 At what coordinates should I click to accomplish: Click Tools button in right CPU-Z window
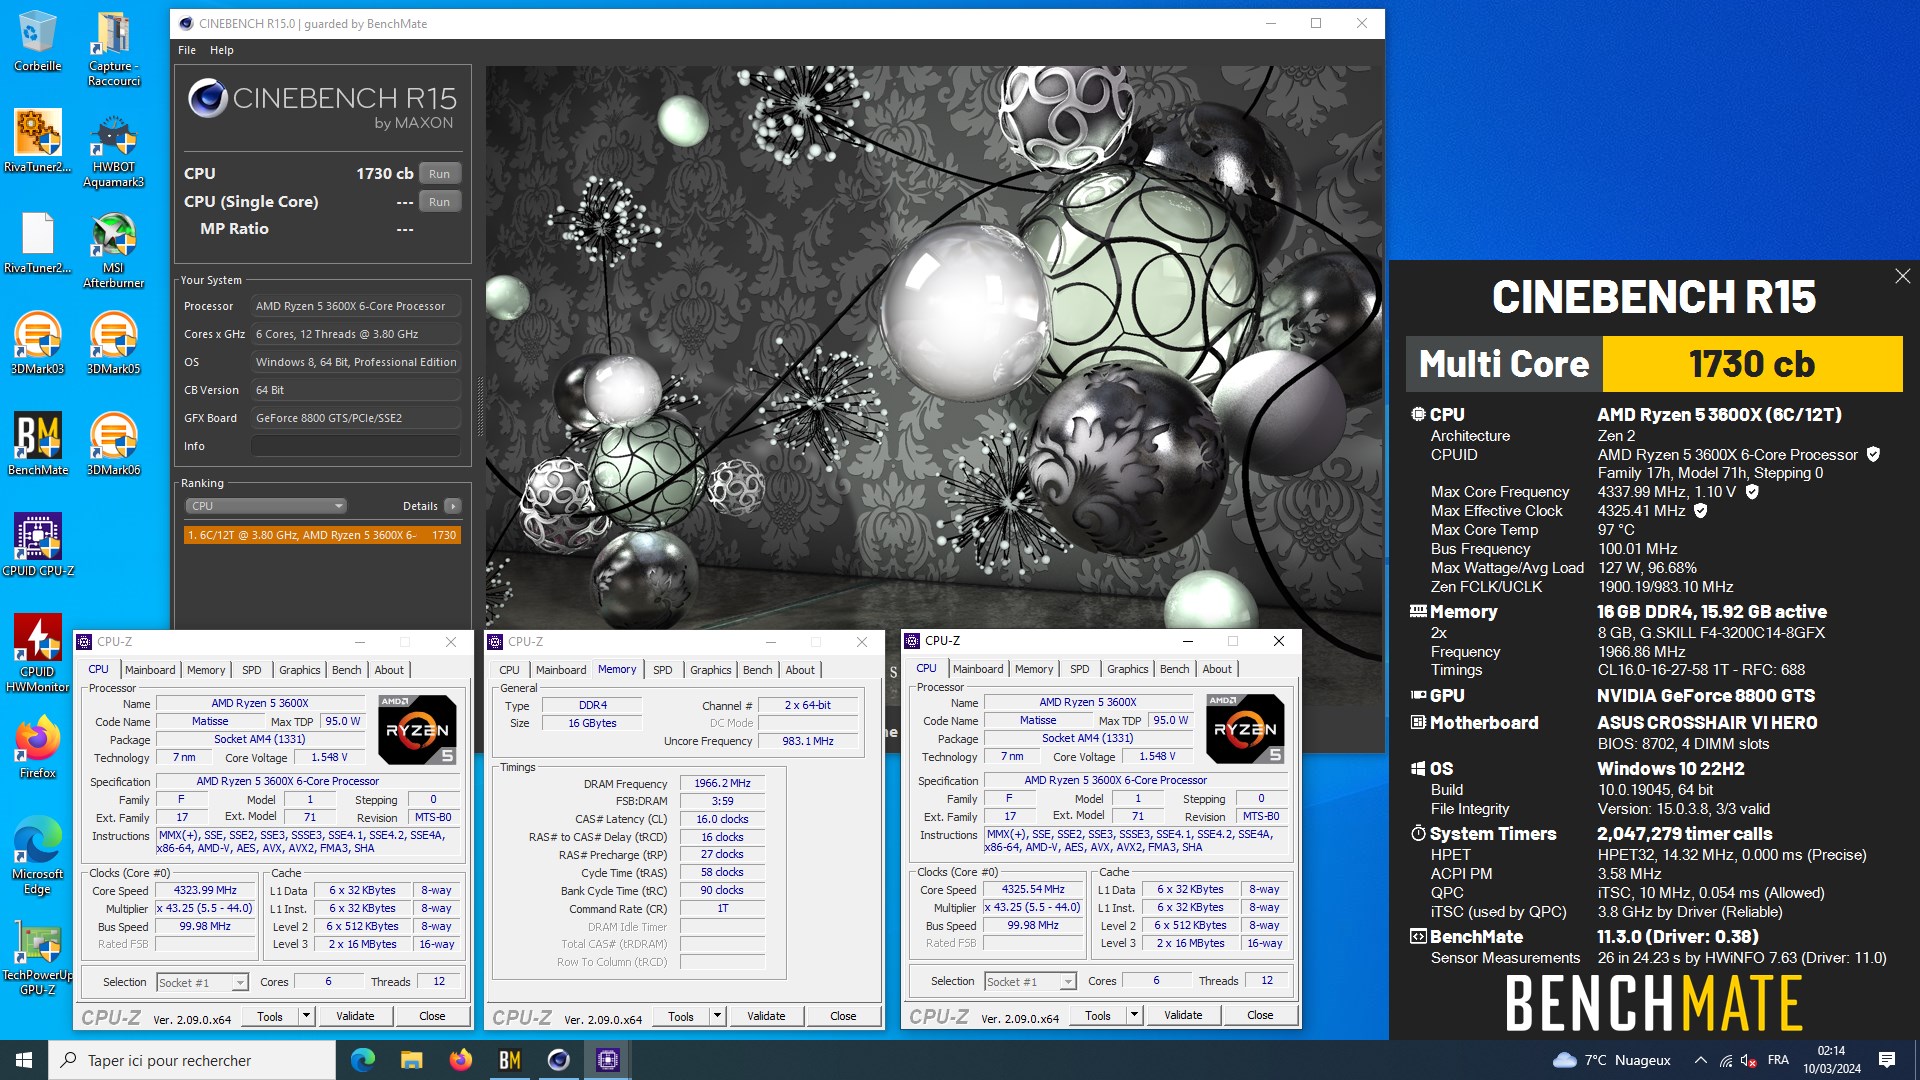1098,1015
